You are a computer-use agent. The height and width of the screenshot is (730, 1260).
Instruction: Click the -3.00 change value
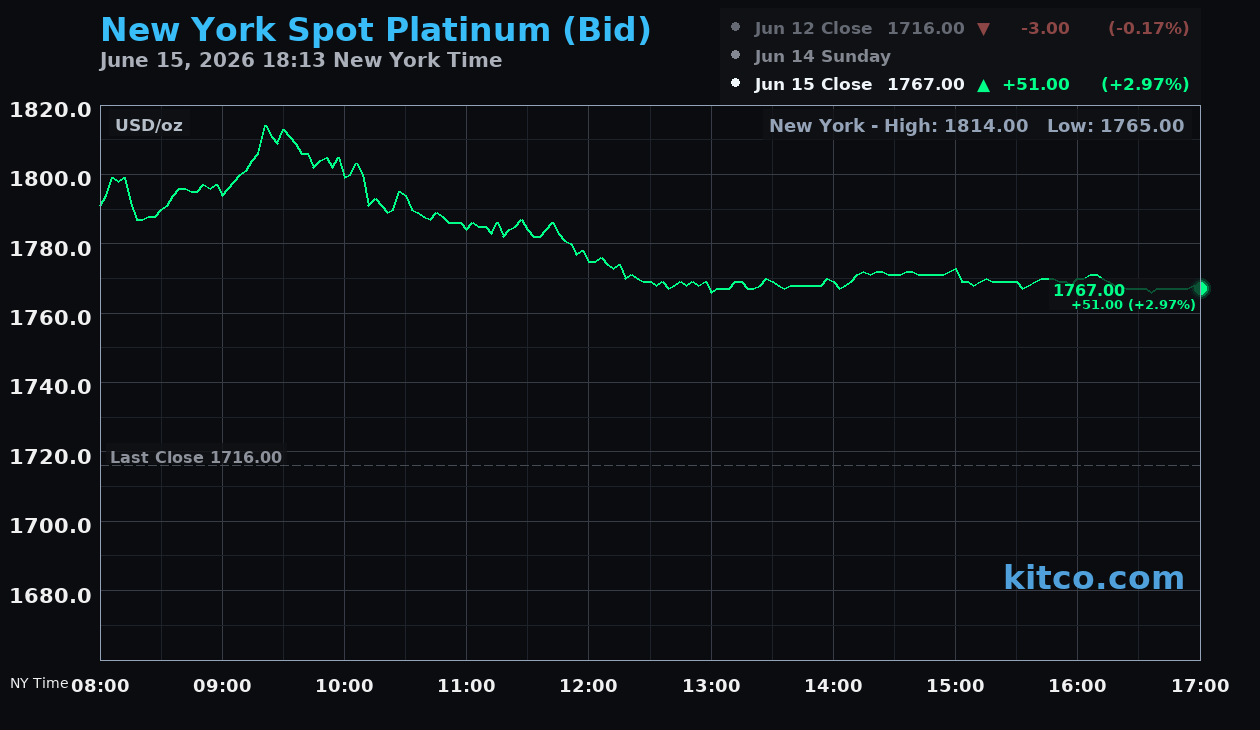pyautogui.click(x=1045, y=29)
